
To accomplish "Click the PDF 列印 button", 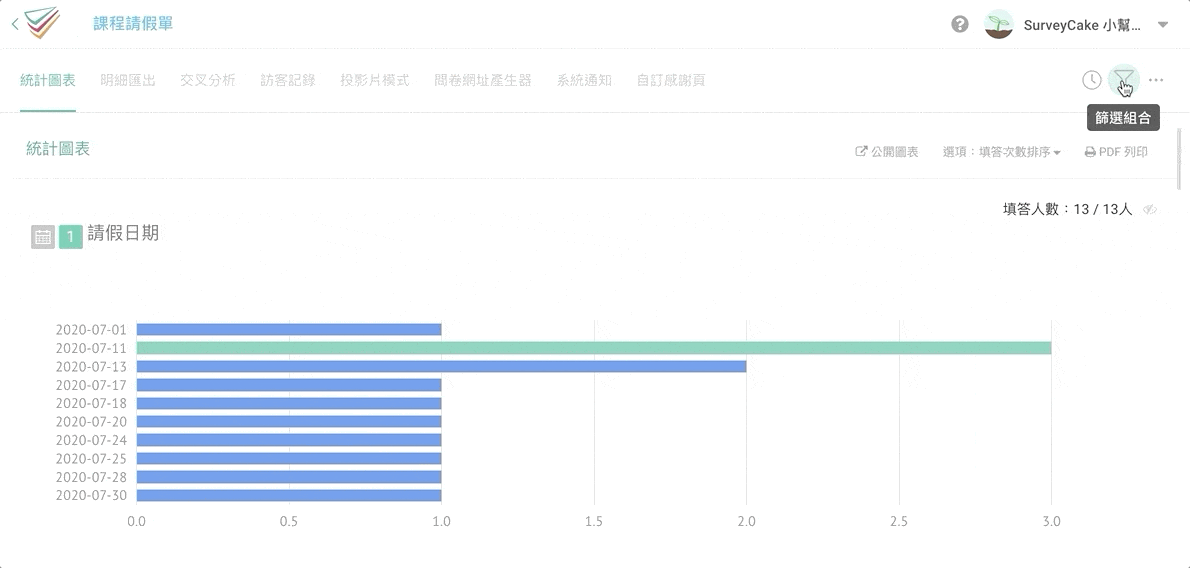I will click(x=1116, y=152).
